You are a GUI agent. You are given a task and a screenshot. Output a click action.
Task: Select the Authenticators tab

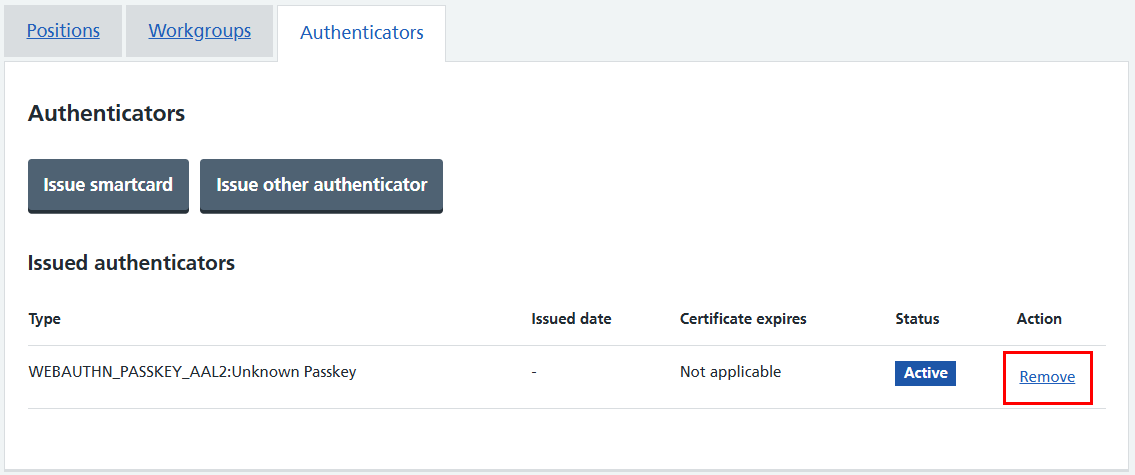361,33
